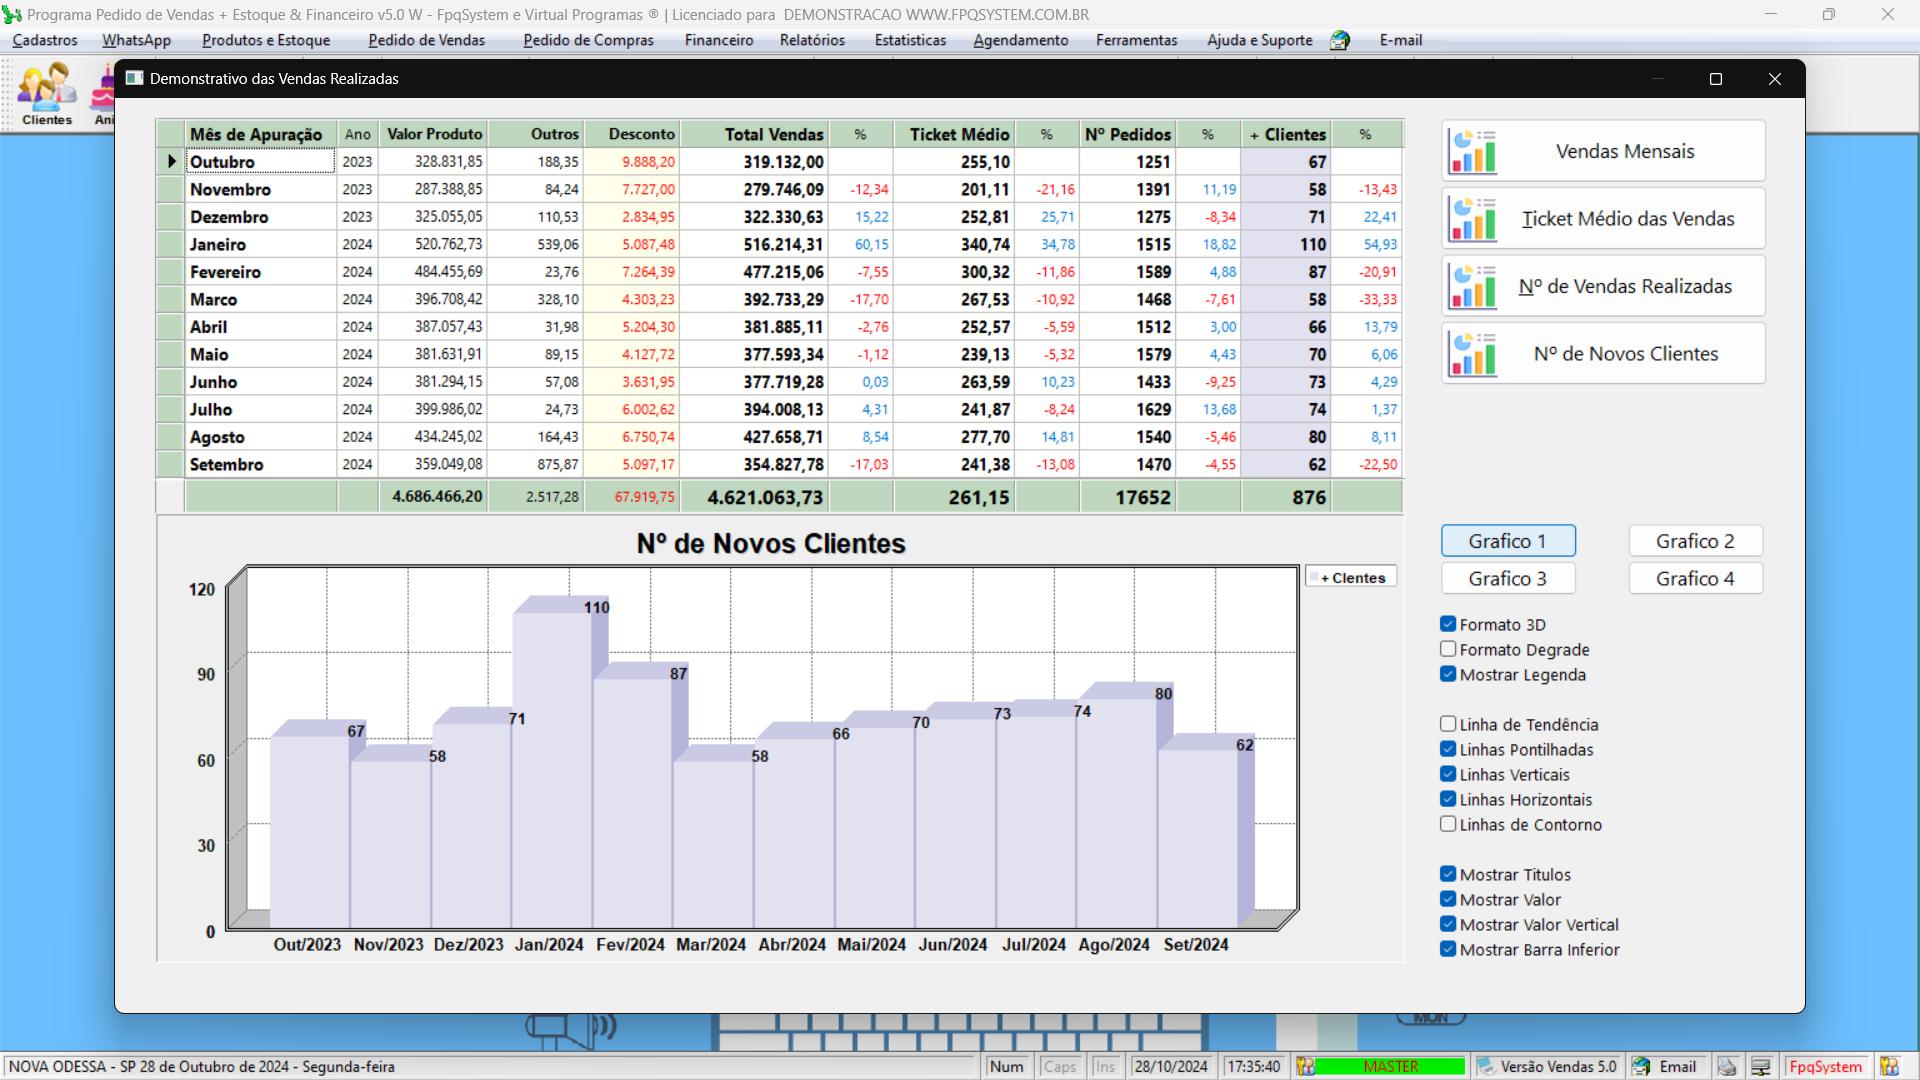This screenshot has width=1920, height=1080.
Task: Click Nº de Vendas Realizadas button
Action: pos(1603,286)
